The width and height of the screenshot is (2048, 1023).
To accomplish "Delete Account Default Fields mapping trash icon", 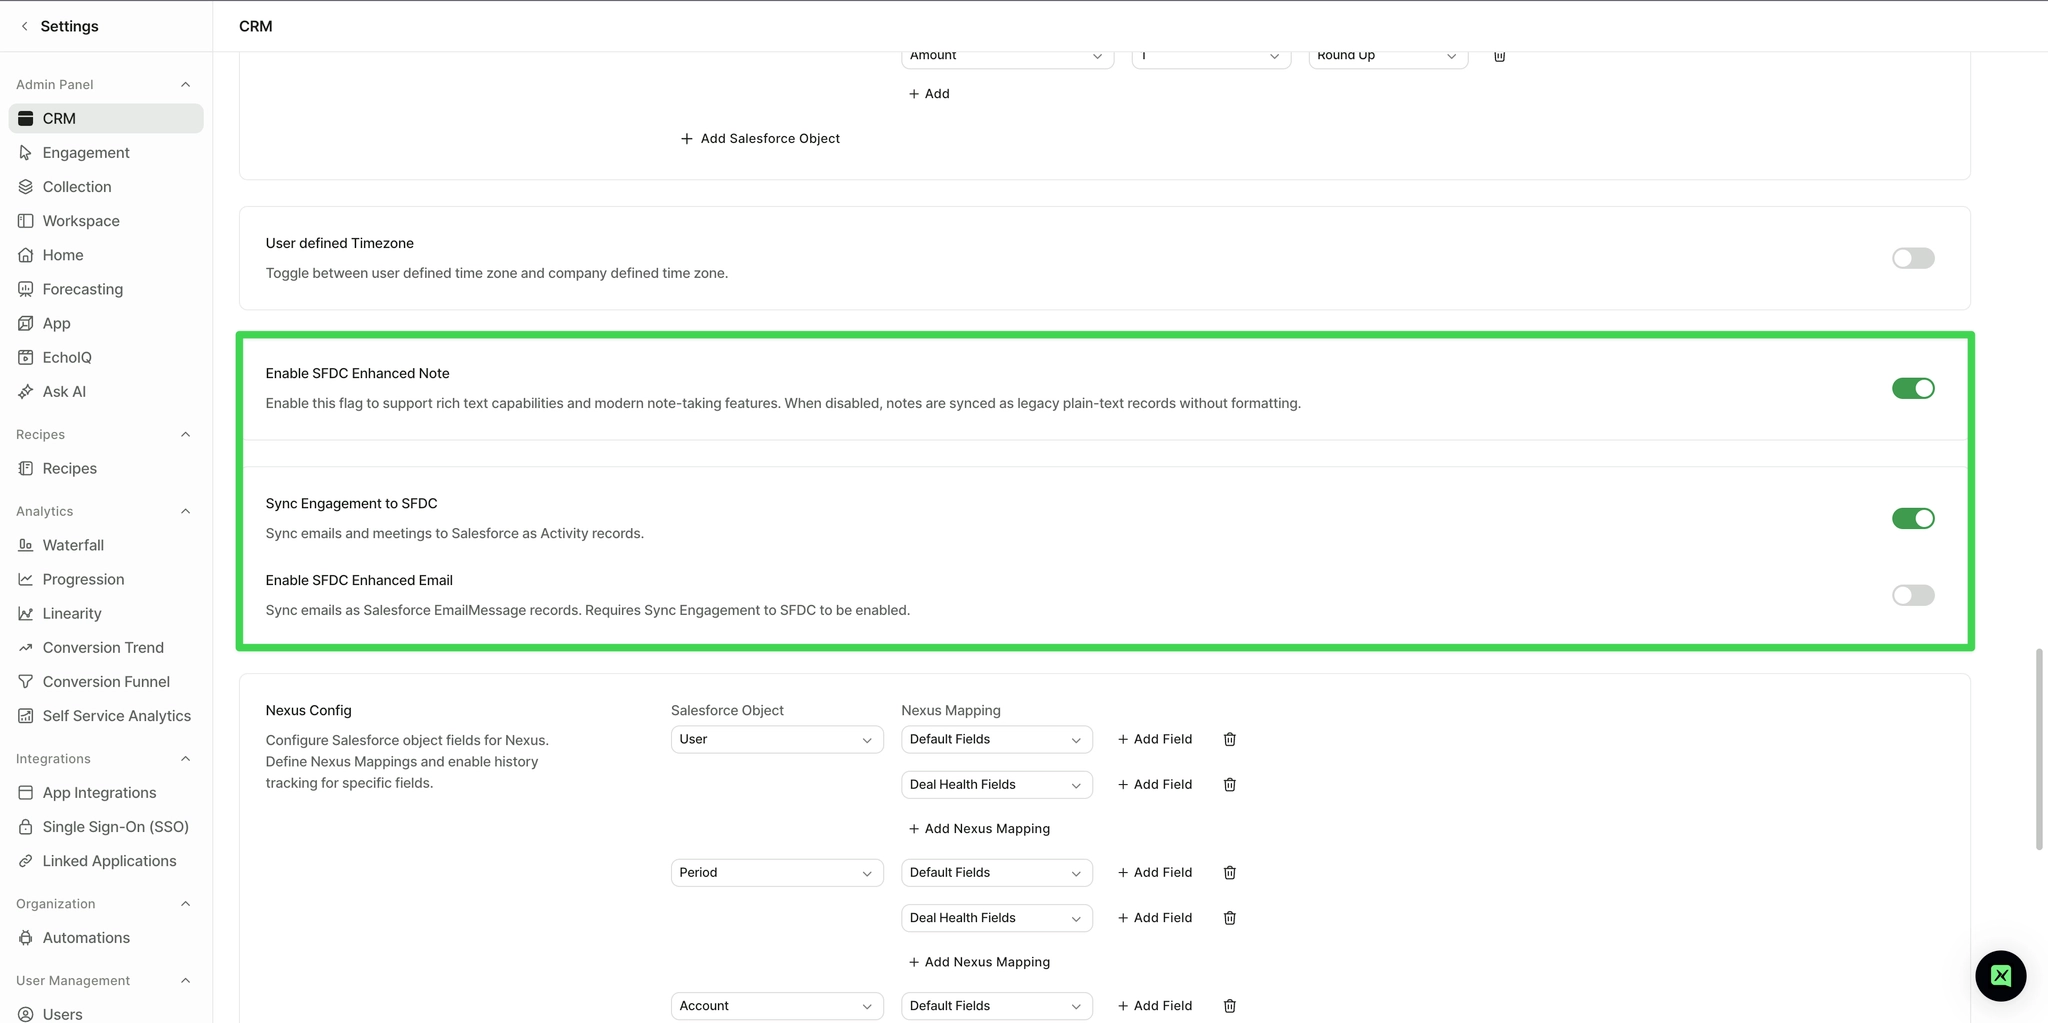I will click(1230, 1005).
